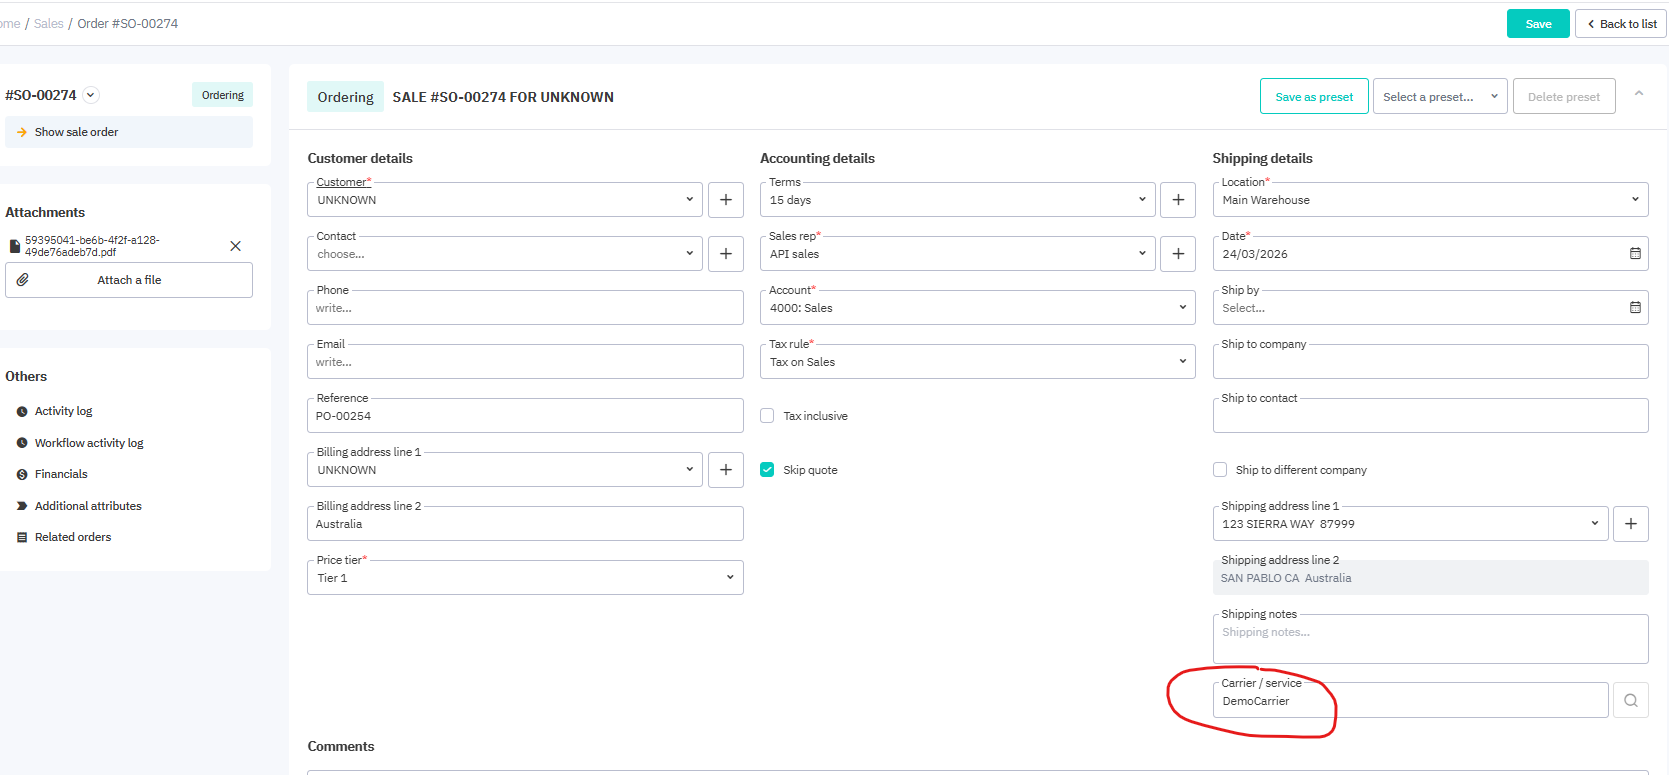Click the Shipping notes text area

1431,639
